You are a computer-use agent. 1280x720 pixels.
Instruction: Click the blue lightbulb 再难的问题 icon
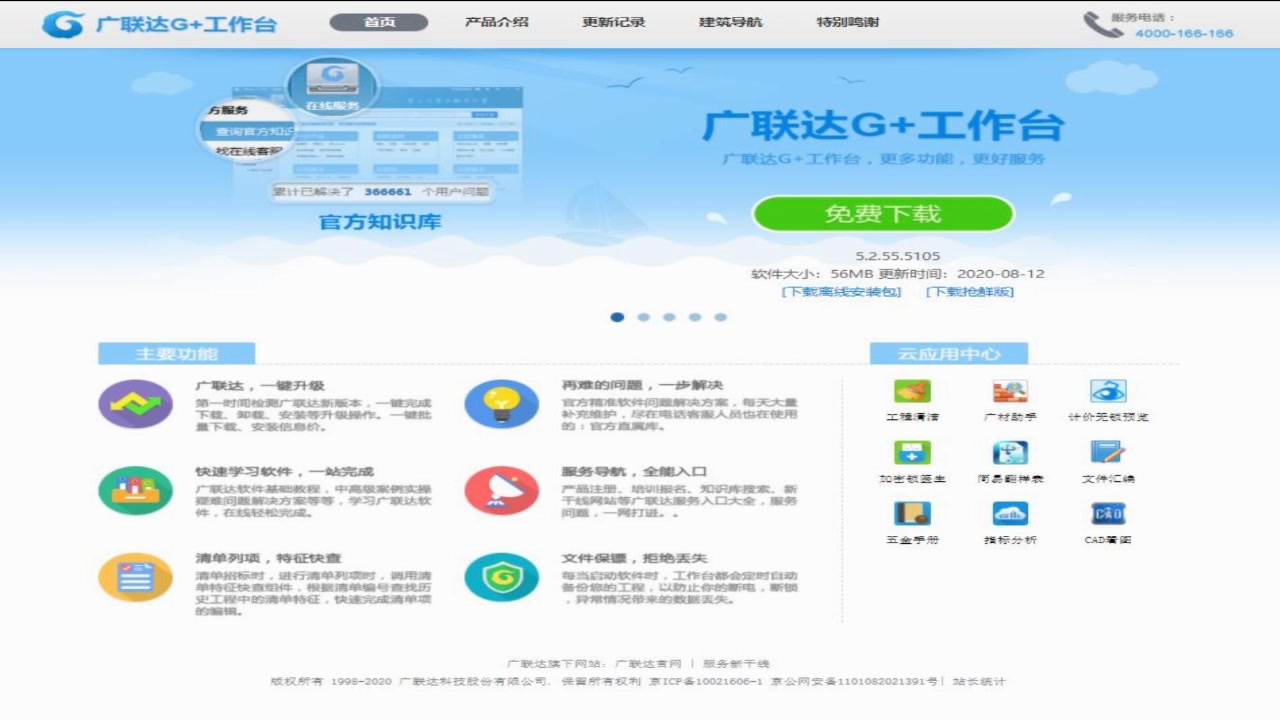[502, 404]
